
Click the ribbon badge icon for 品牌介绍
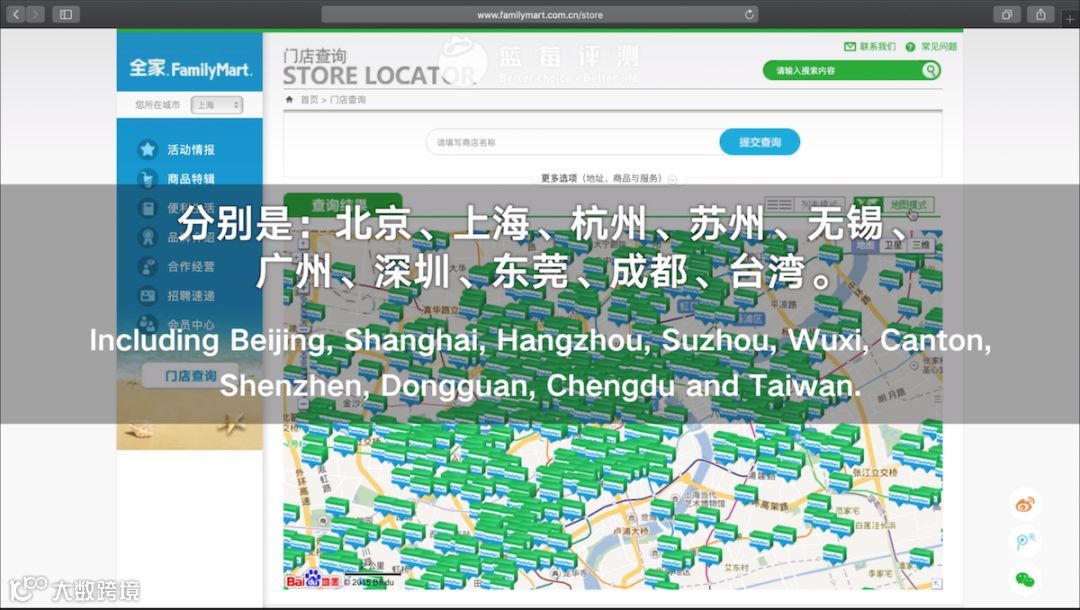pyautogui.click(x=147, y=237)
